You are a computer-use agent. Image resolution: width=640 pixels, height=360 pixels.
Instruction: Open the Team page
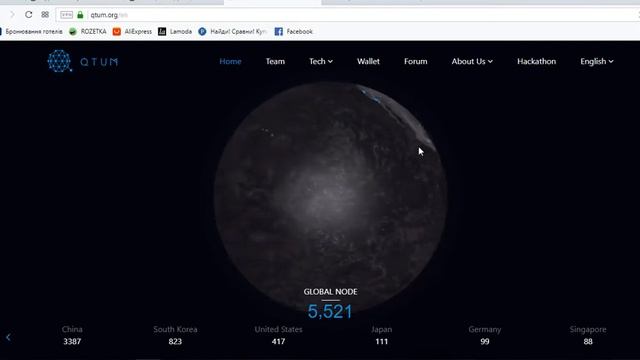[275, 61]
